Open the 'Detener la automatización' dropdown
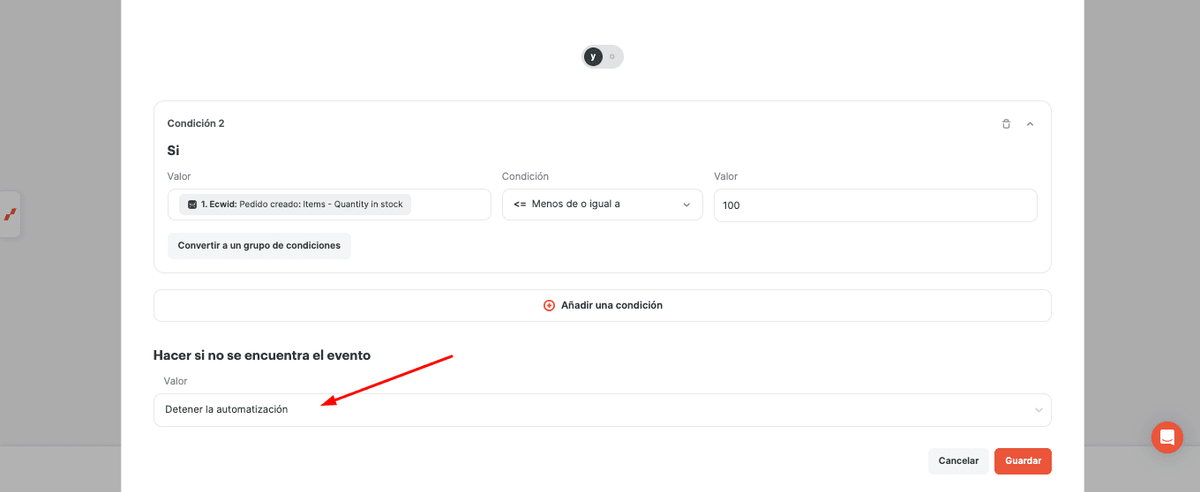 coord(602,410)
